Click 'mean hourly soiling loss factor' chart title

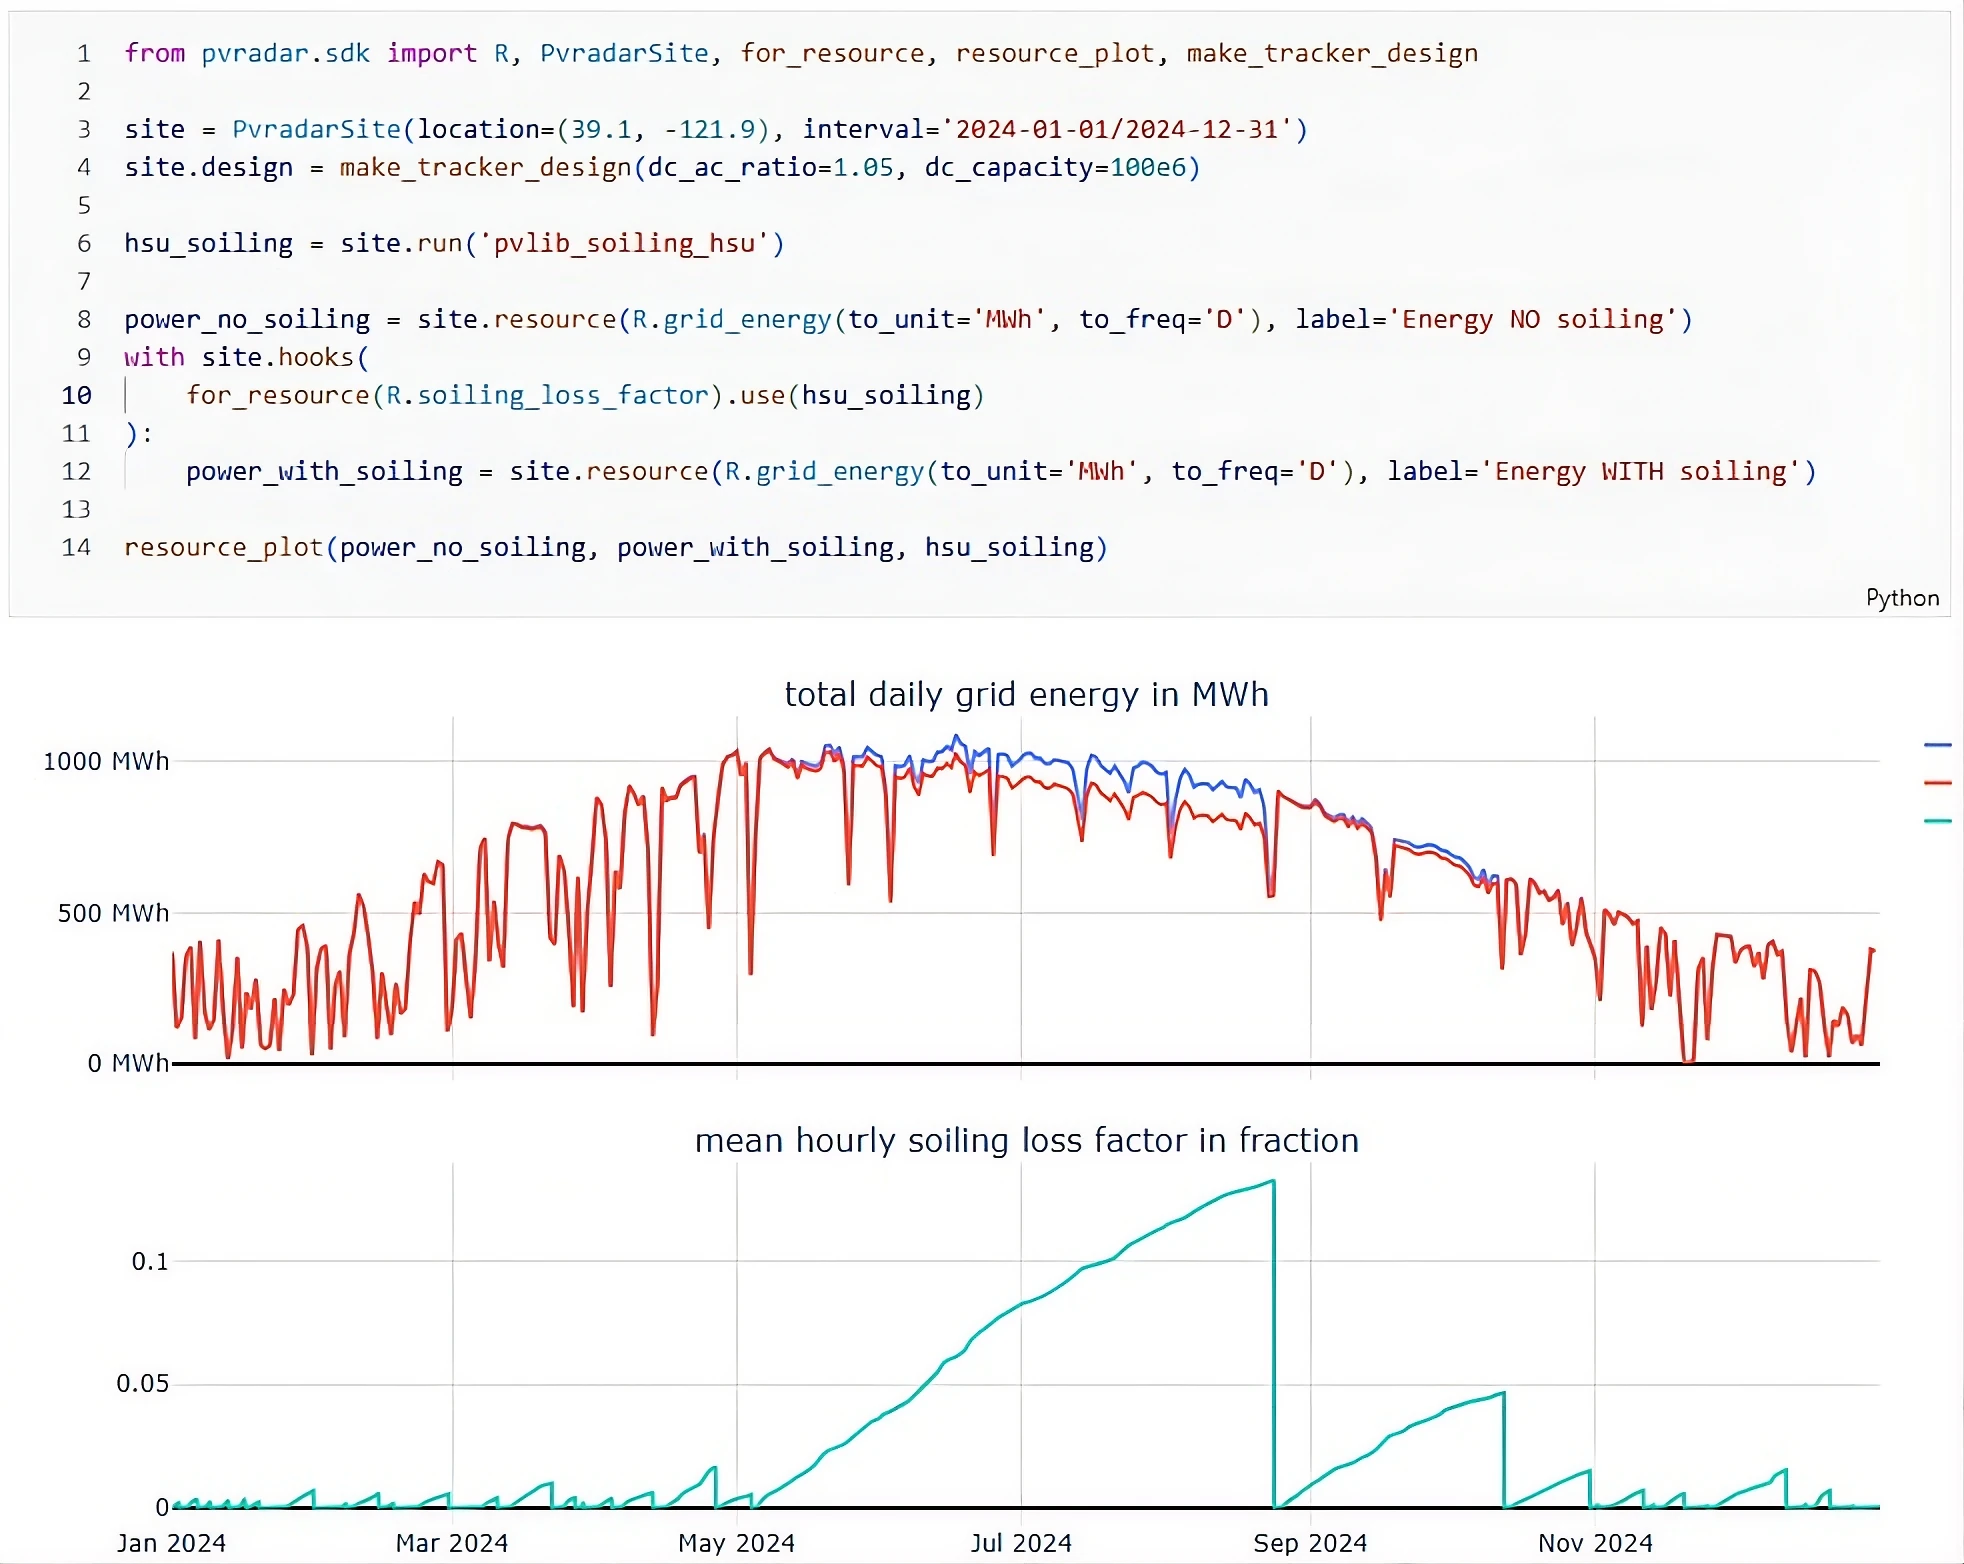(1026, 1140)
